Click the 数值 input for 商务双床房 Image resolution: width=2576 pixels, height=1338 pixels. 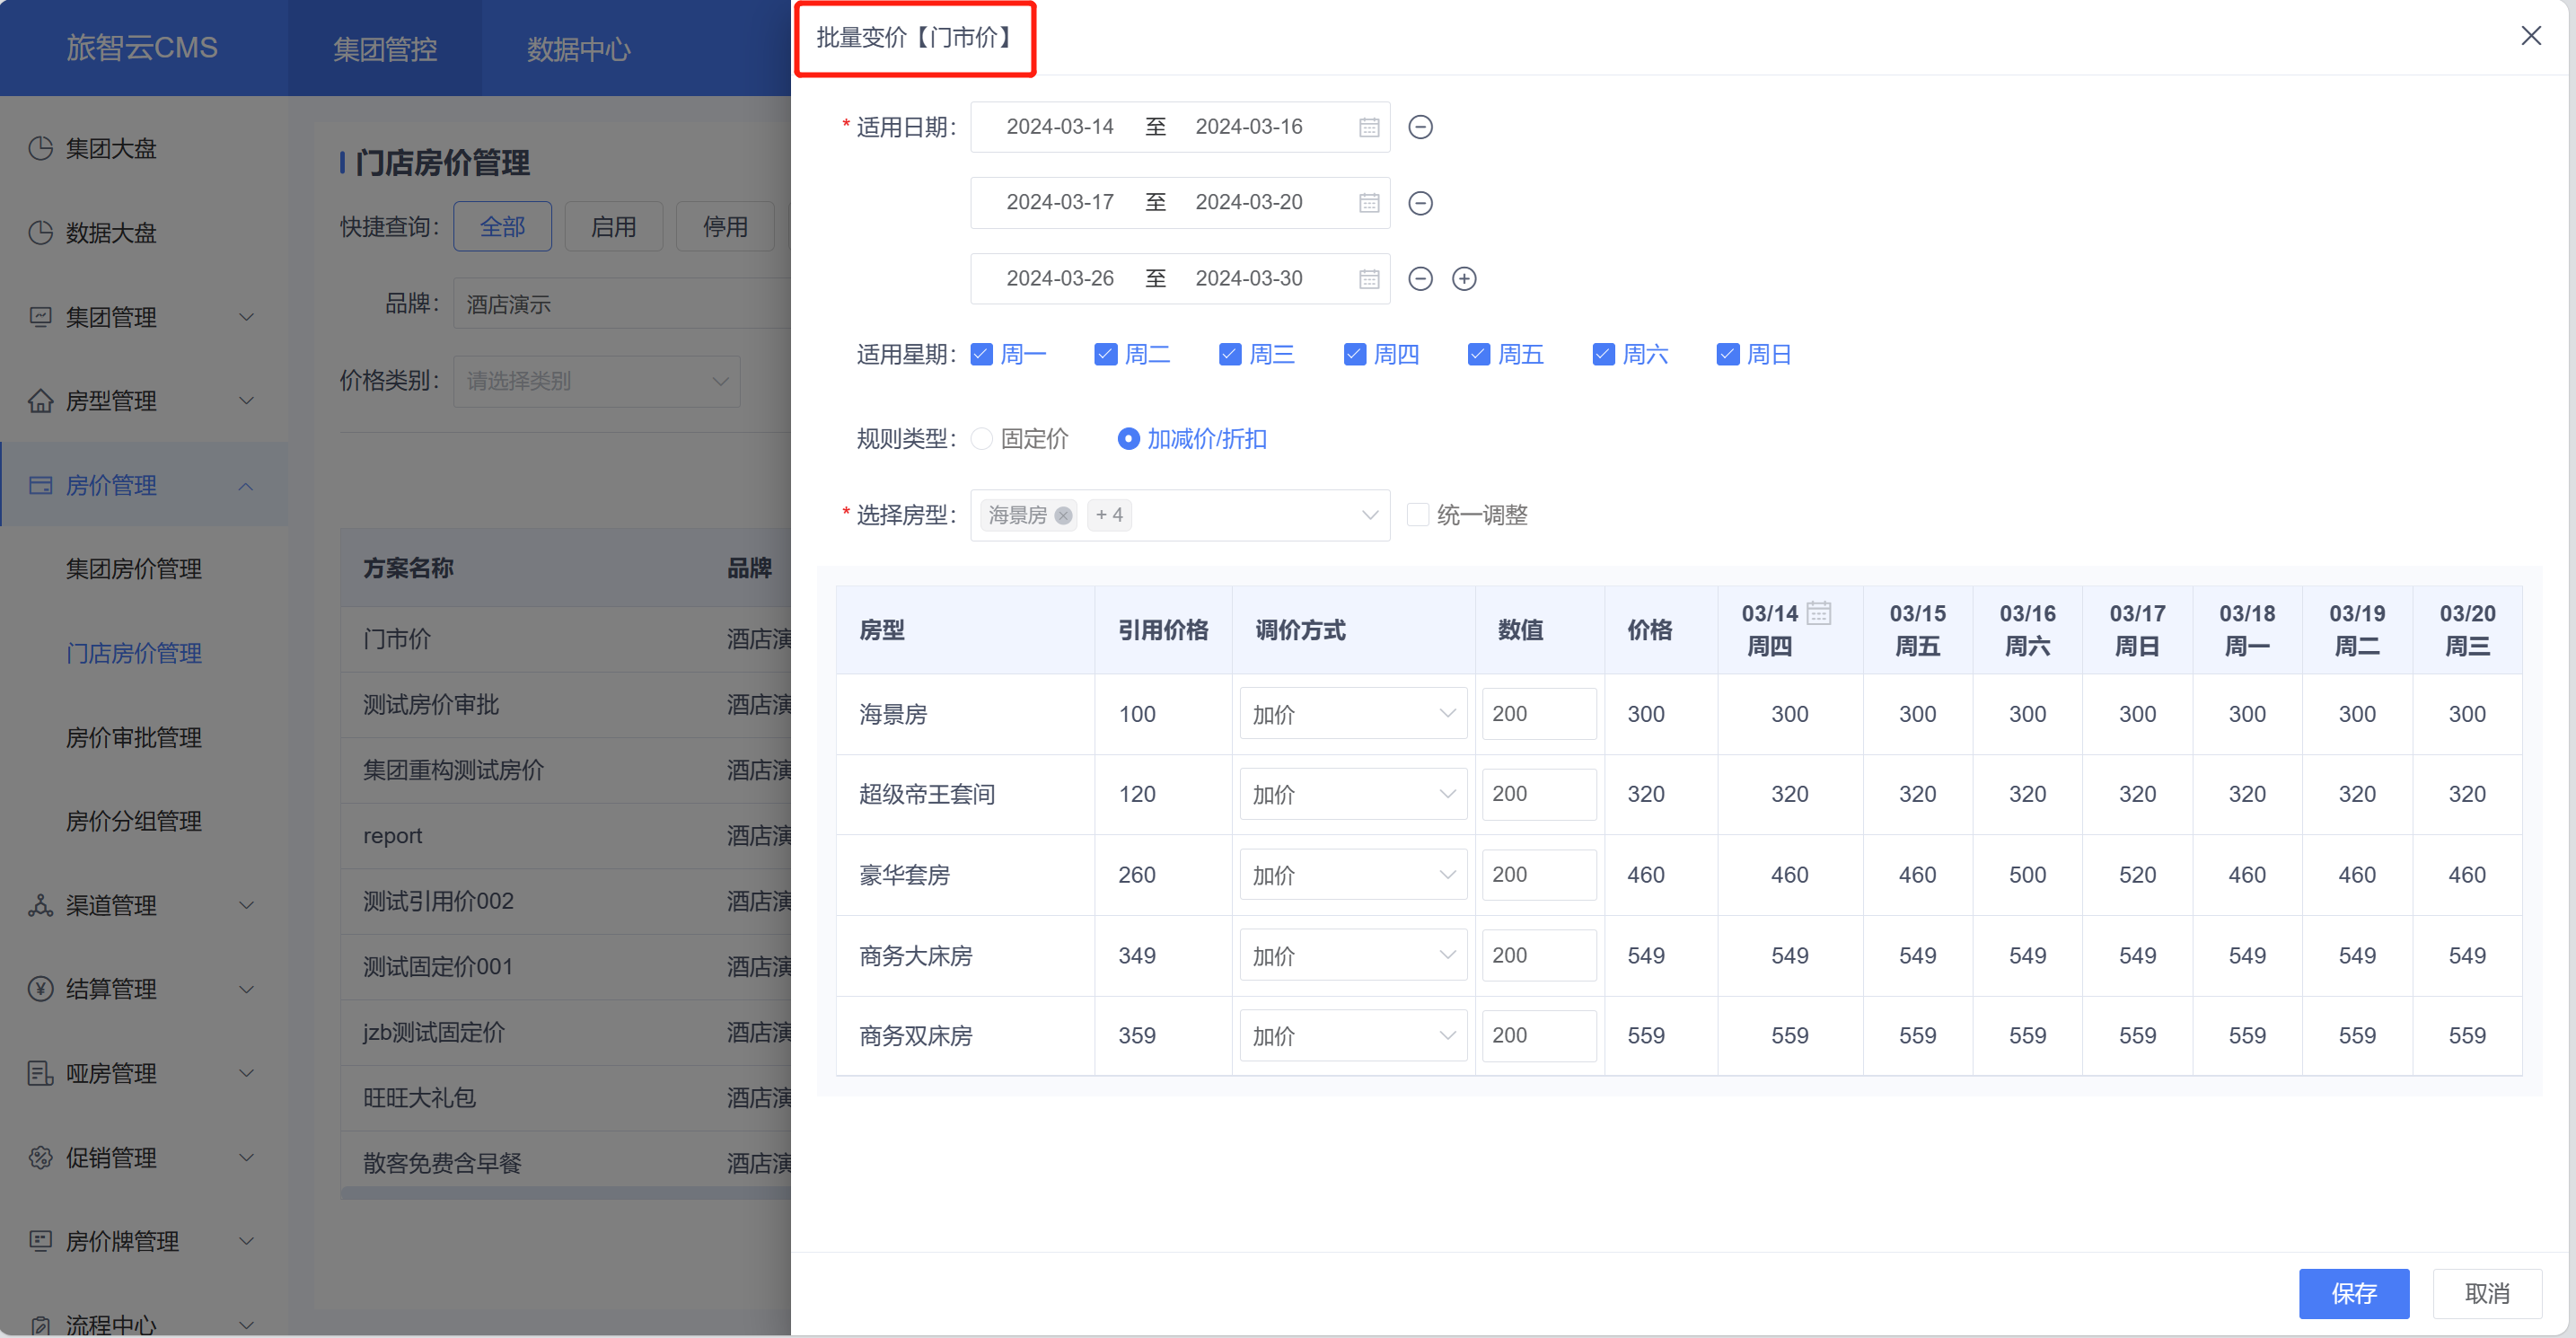click(1539, 1036)
